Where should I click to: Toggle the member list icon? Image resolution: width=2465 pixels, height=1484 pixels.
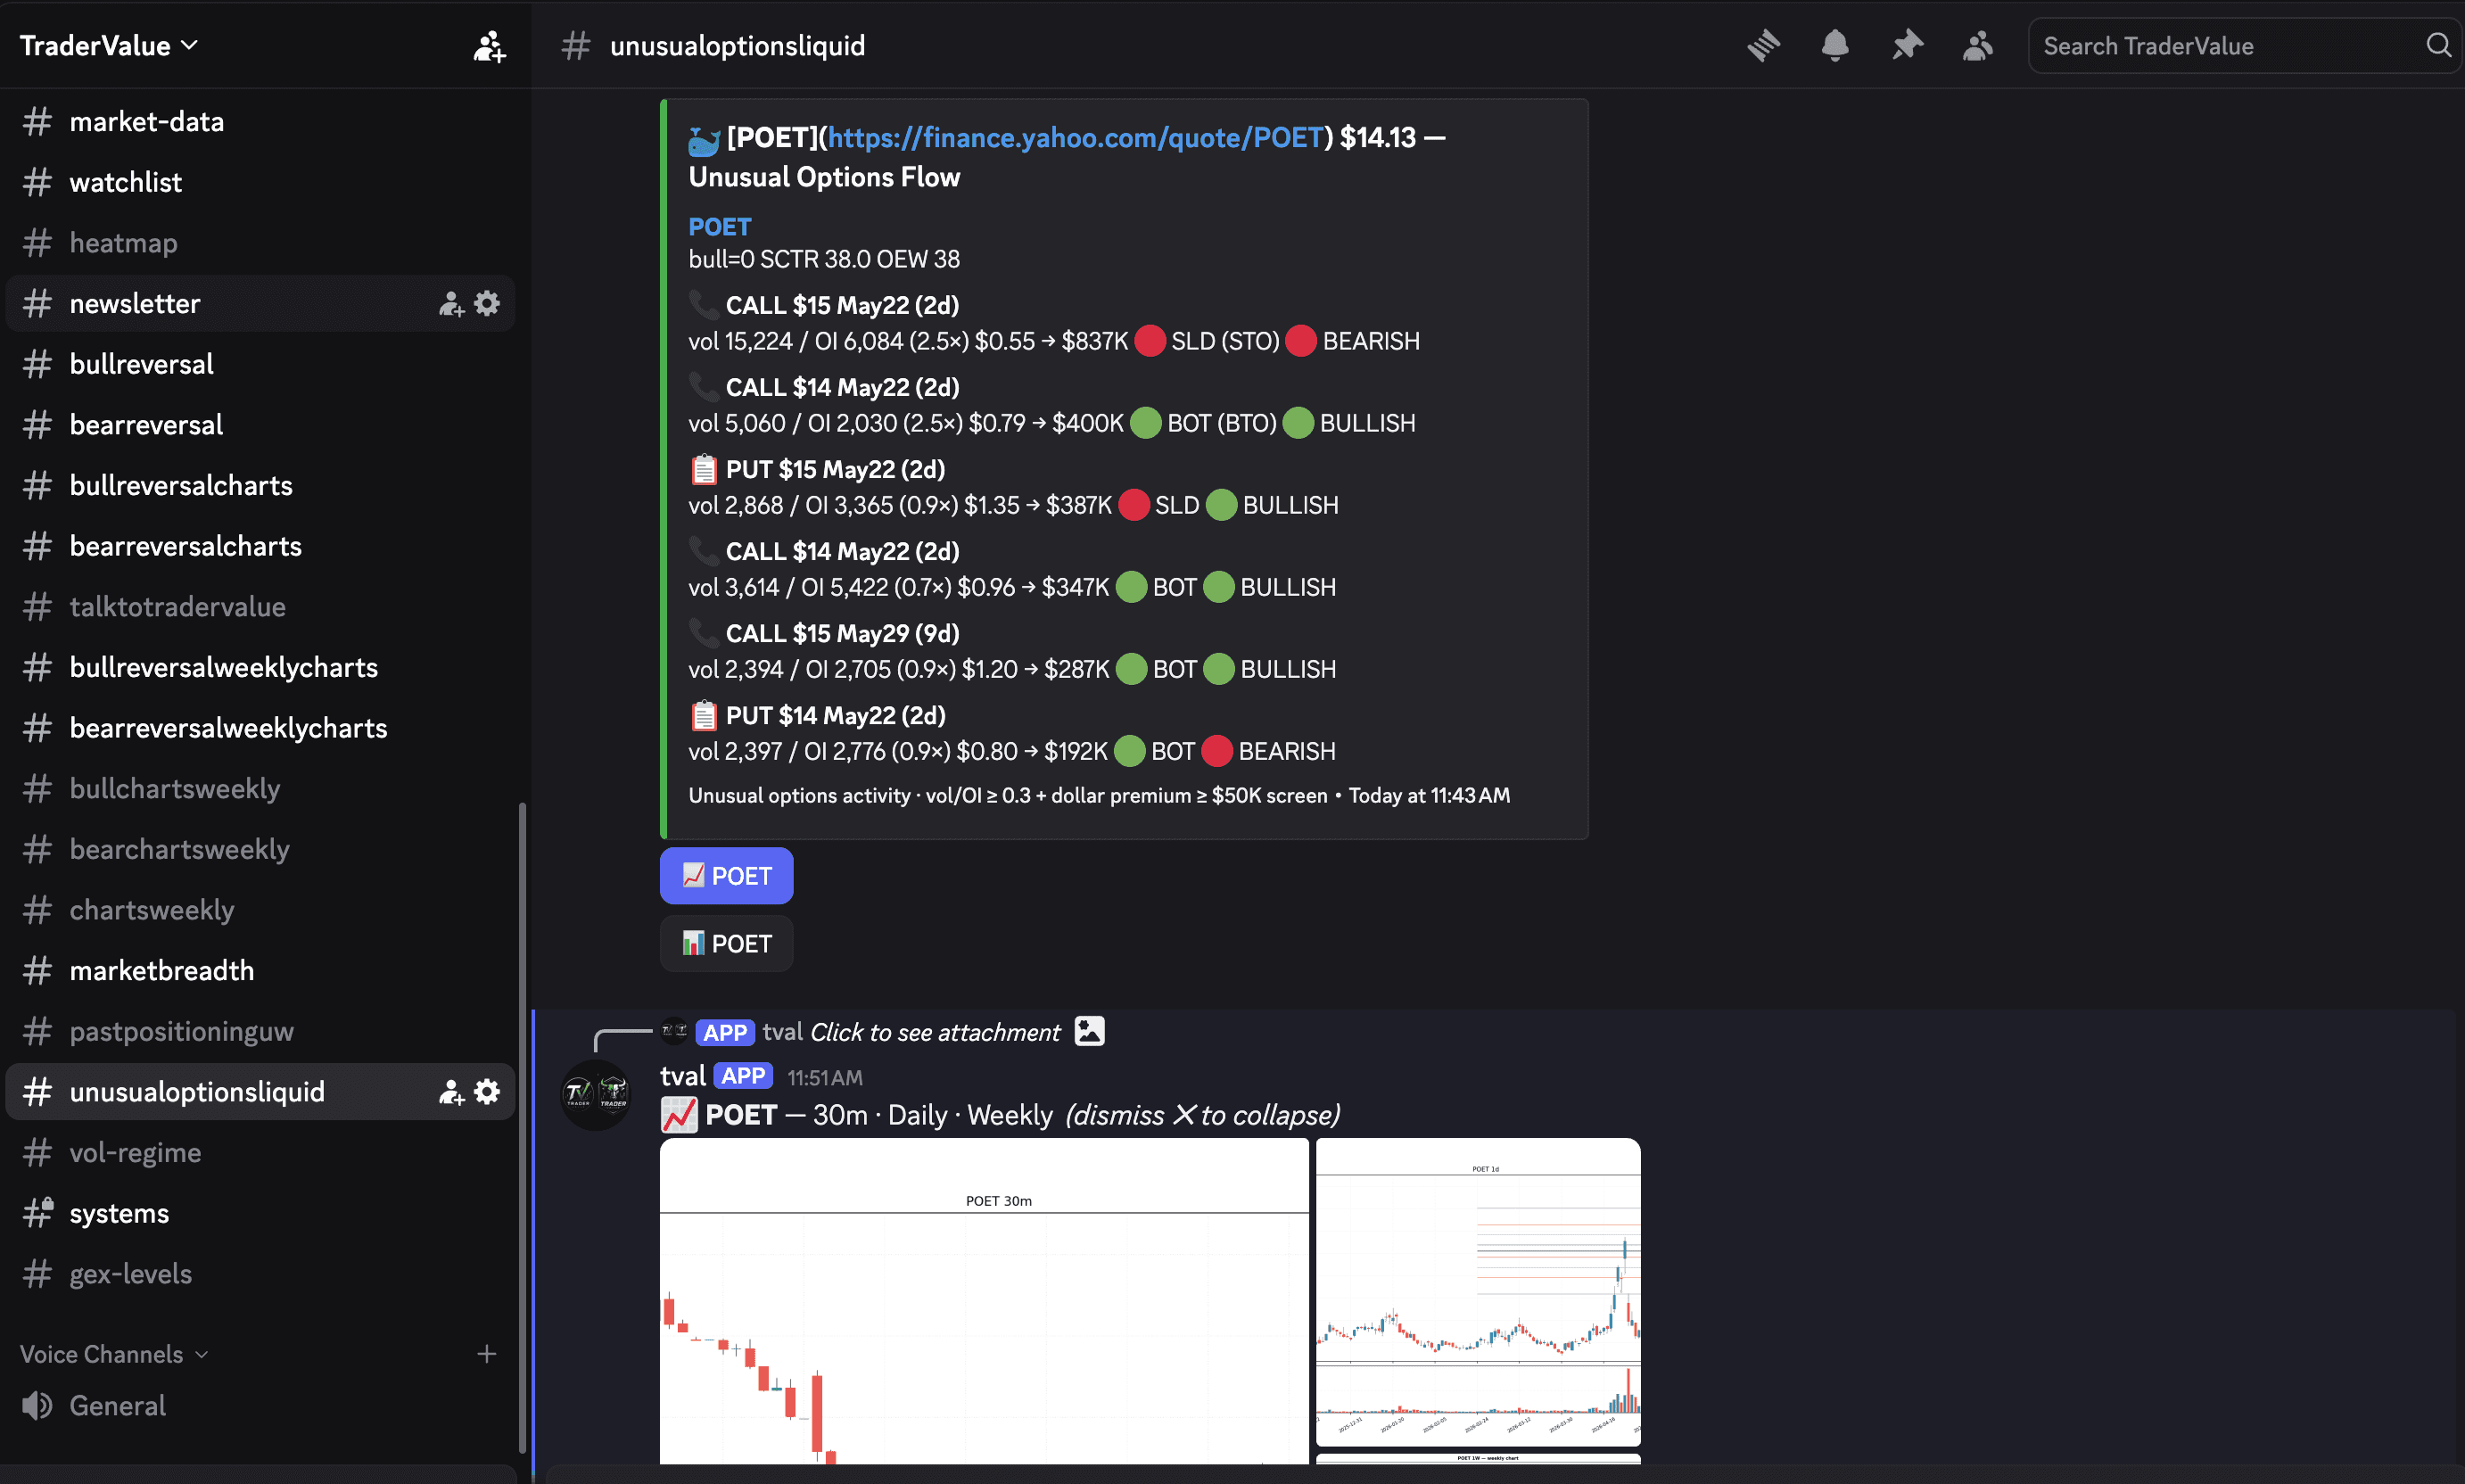(x=1977, y=45)
